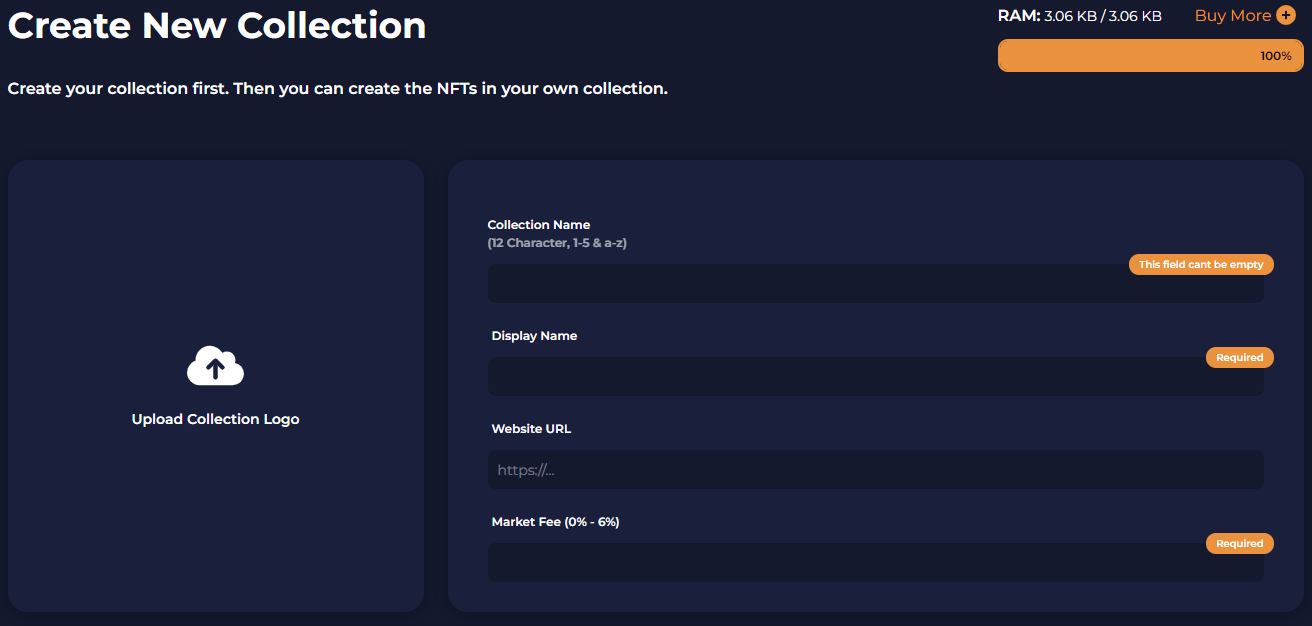Screen dimensions: 1312x626
Task: Click the Create New Collection heading
Action: click(217, 25)
